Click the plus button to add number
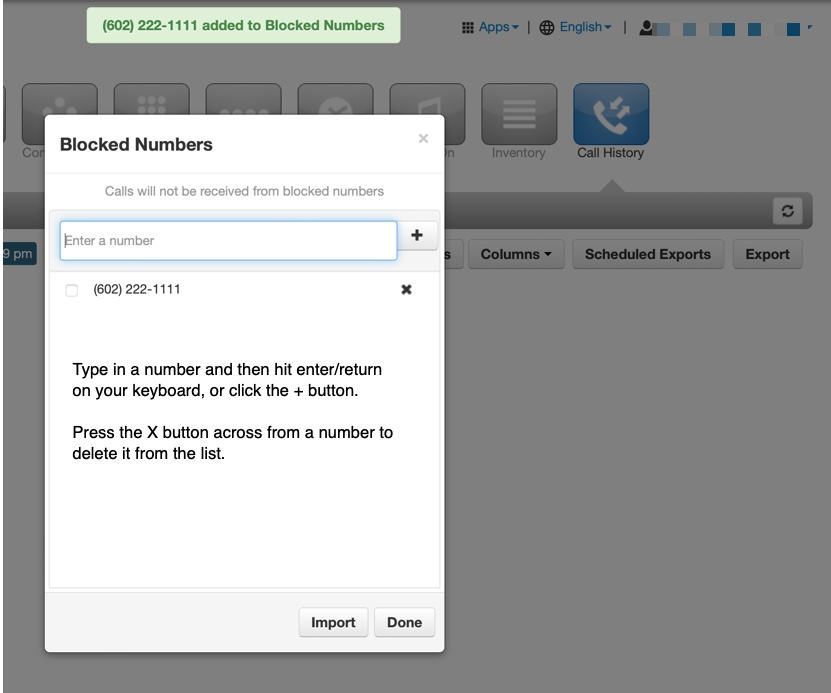This screenshot has height=693, width=831. tap(417, 236)
